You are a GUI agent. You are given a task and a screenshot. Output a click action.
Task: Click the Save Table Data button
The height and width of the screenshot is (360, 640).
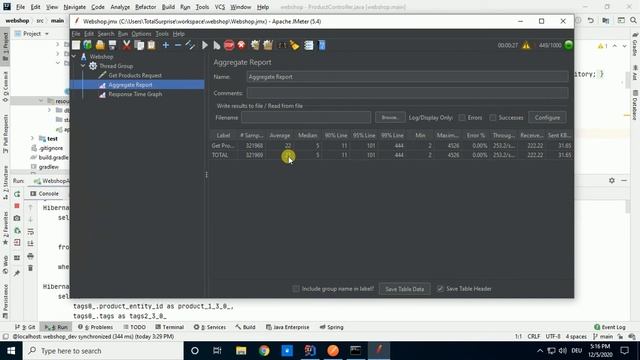tap(404, 289)
